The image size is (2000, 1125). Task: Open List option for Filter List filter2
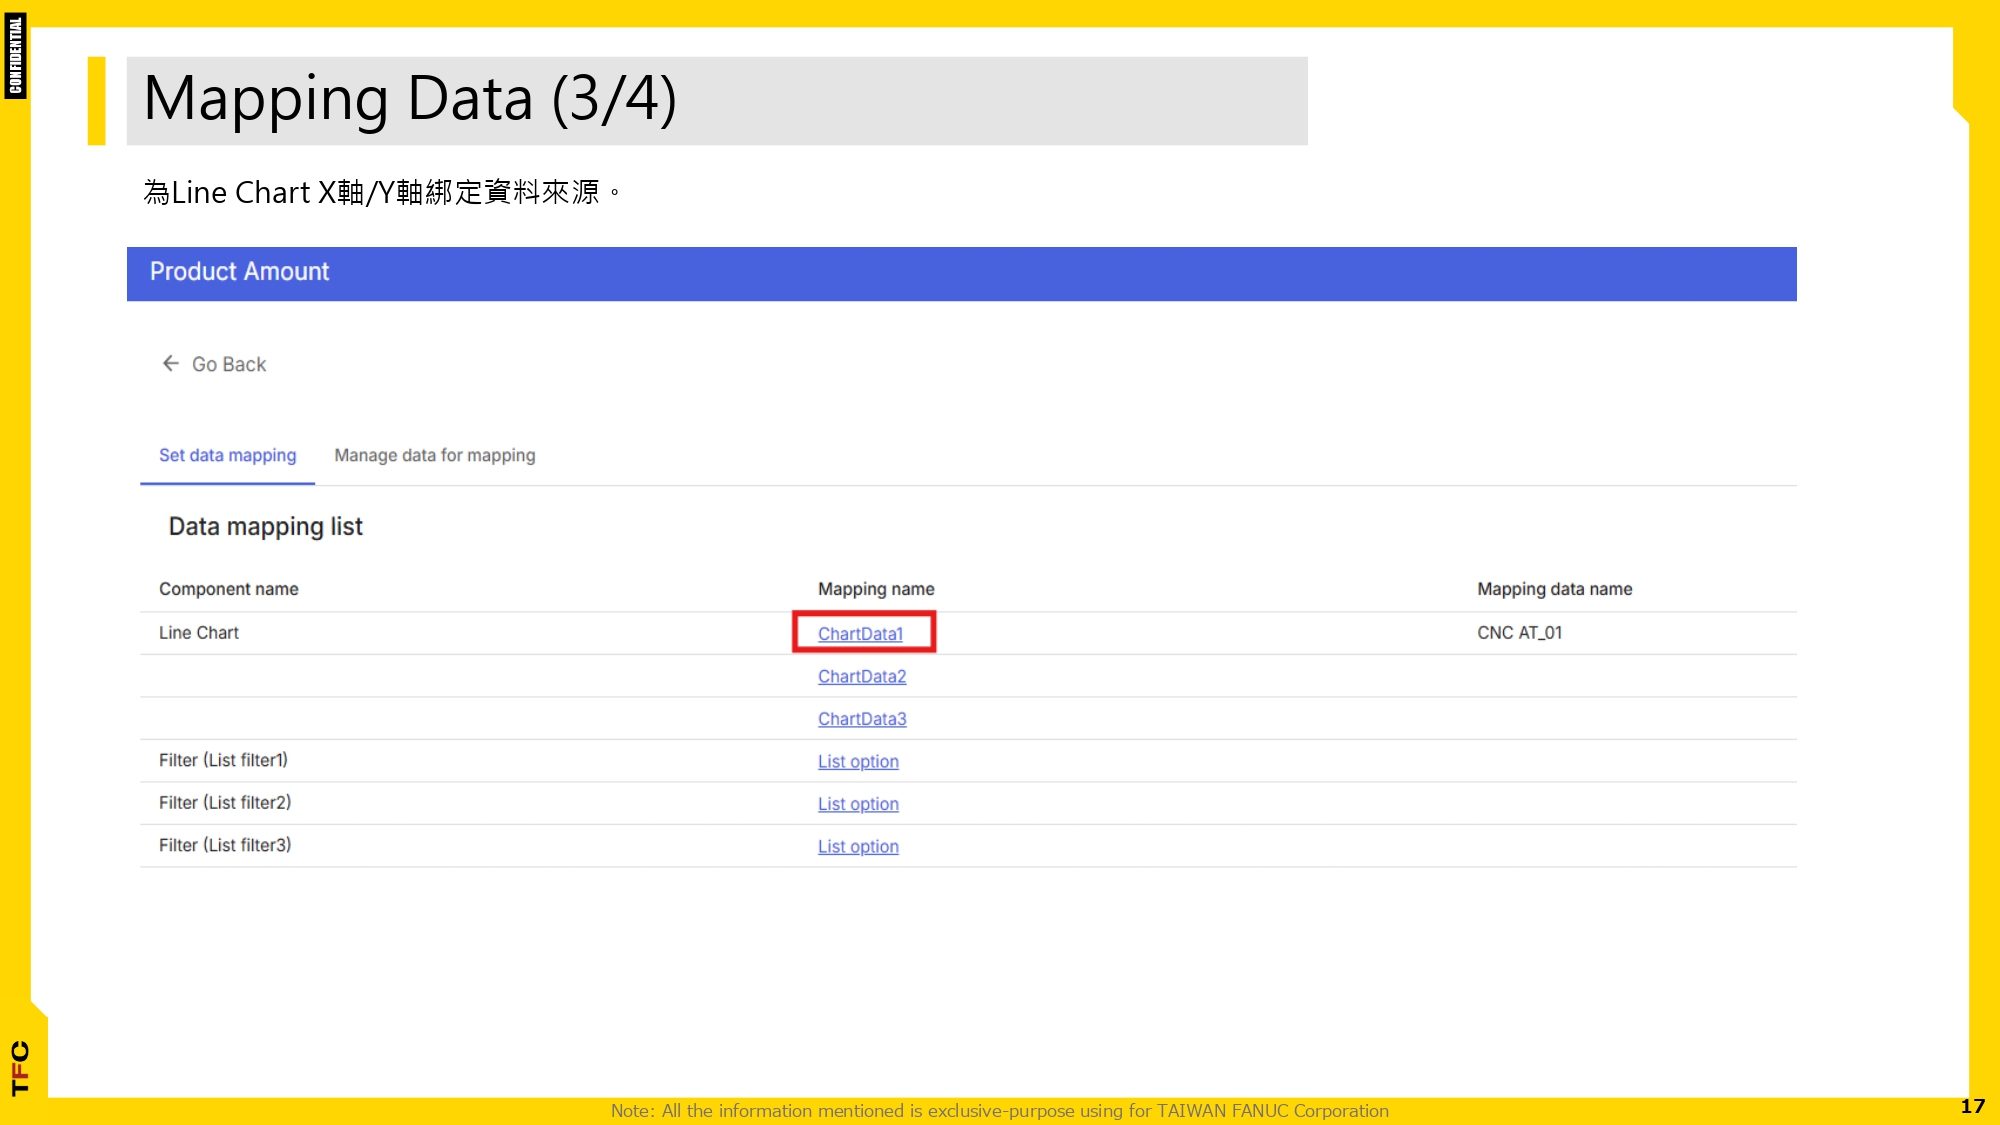click(x=858, y=803)
